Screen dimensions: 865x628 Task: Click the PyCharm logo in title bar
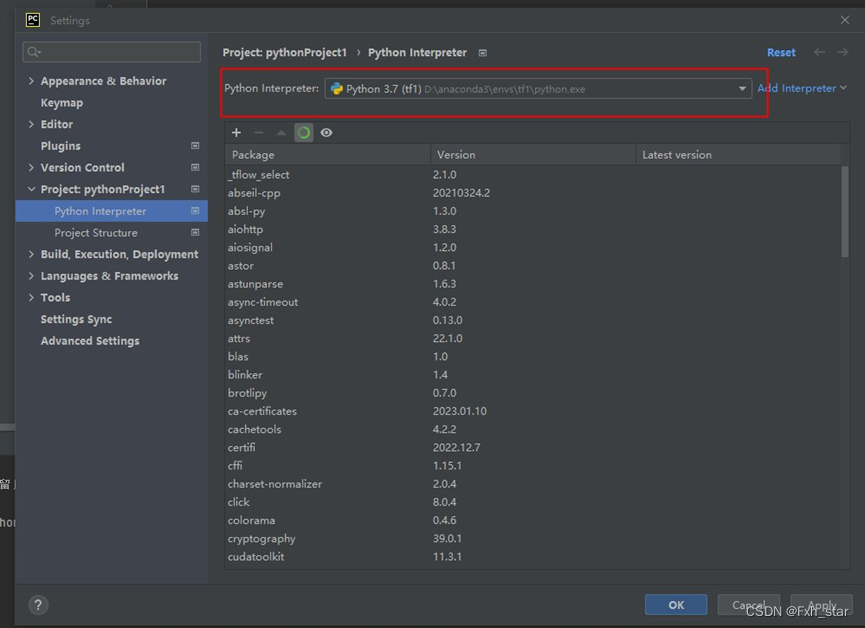[33, 20]
